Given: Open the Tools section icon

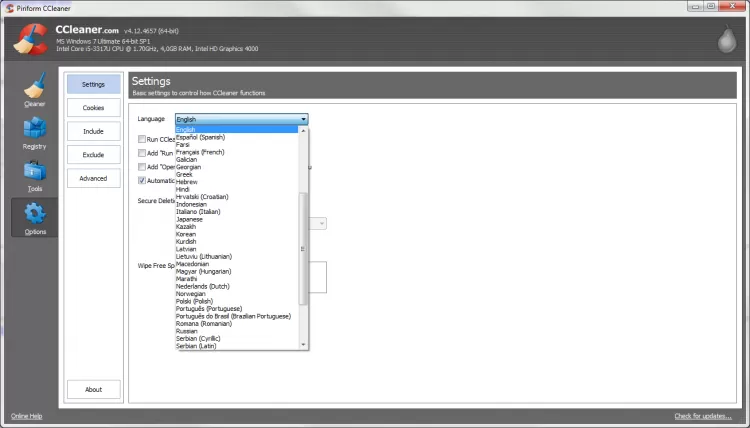Looking at the screenshot, I should coord(34,176).
